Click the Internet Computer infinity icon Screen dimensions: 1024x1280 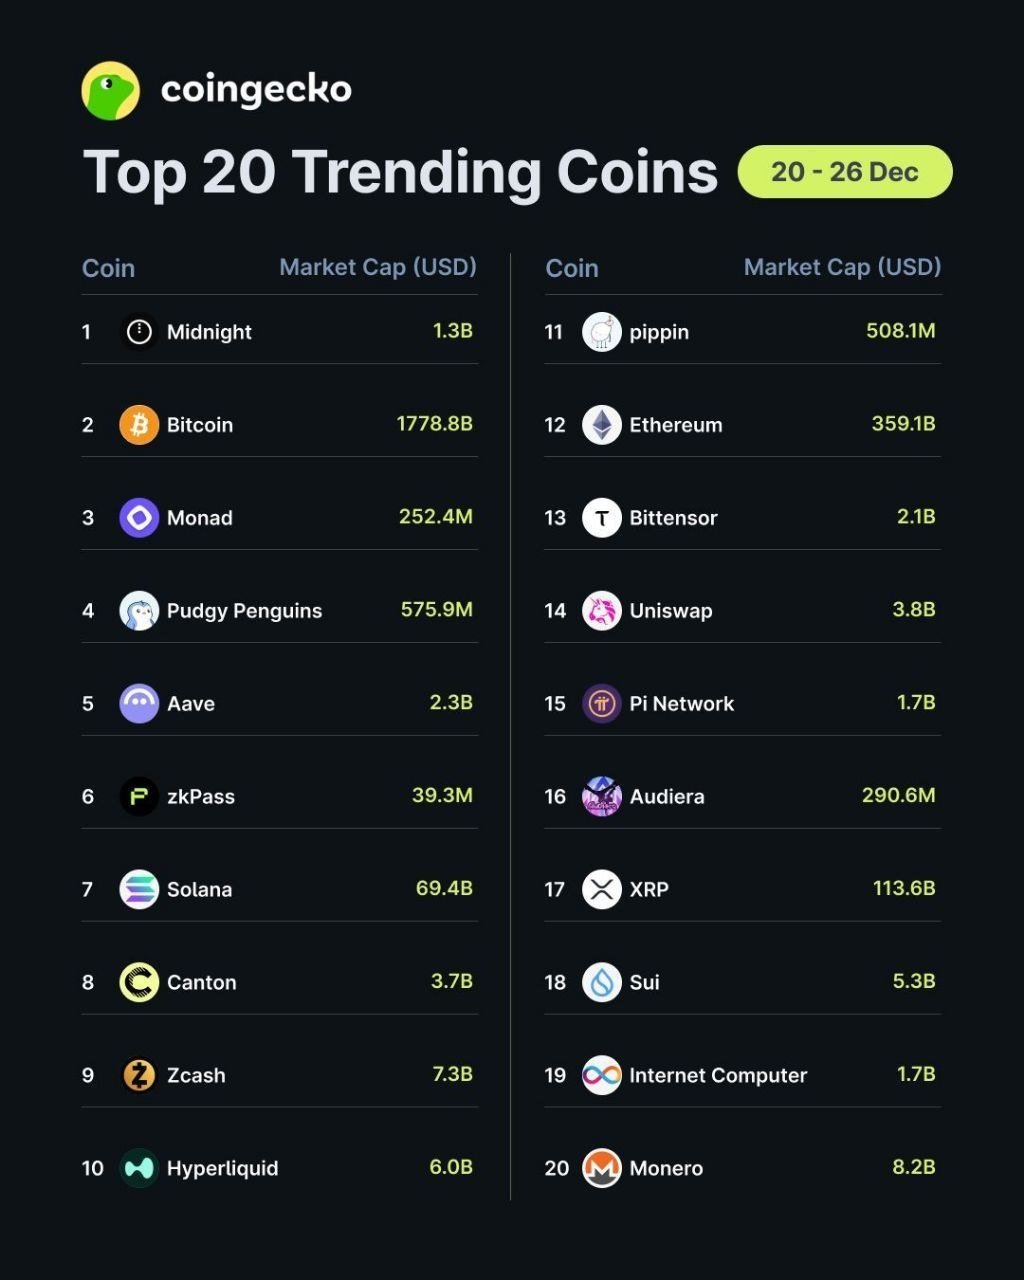click(x=602, y=1075)
